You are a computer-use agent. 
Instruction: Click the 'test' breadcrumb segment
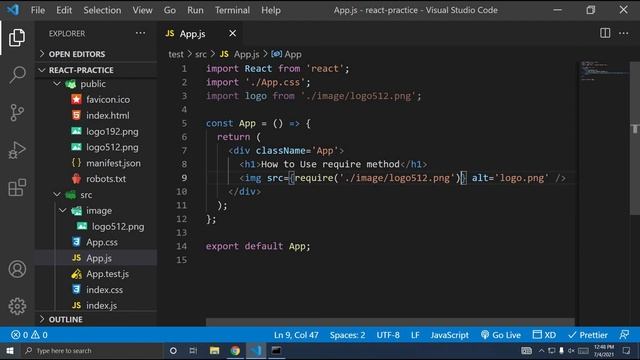point(176,54)
